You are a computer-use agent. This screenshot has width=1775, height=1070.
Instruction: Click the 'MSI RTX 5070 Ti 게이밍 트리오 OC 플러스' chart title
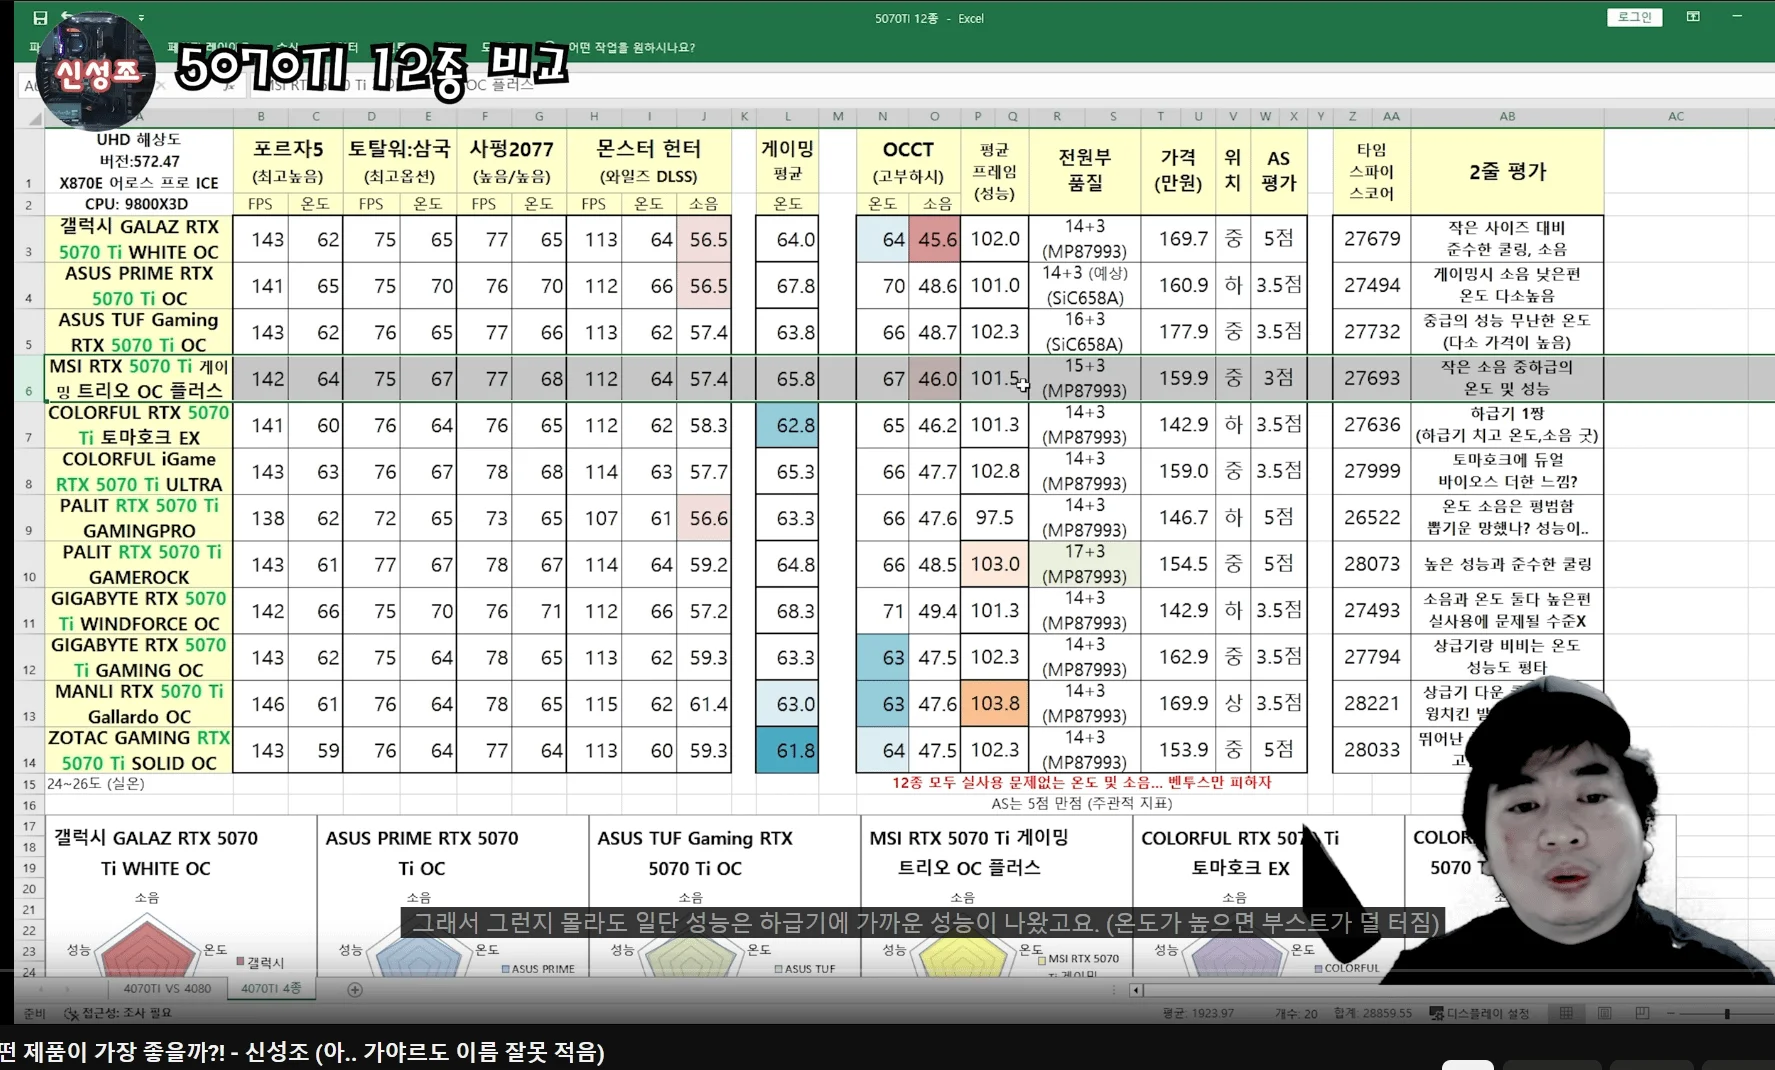point(969,853)
